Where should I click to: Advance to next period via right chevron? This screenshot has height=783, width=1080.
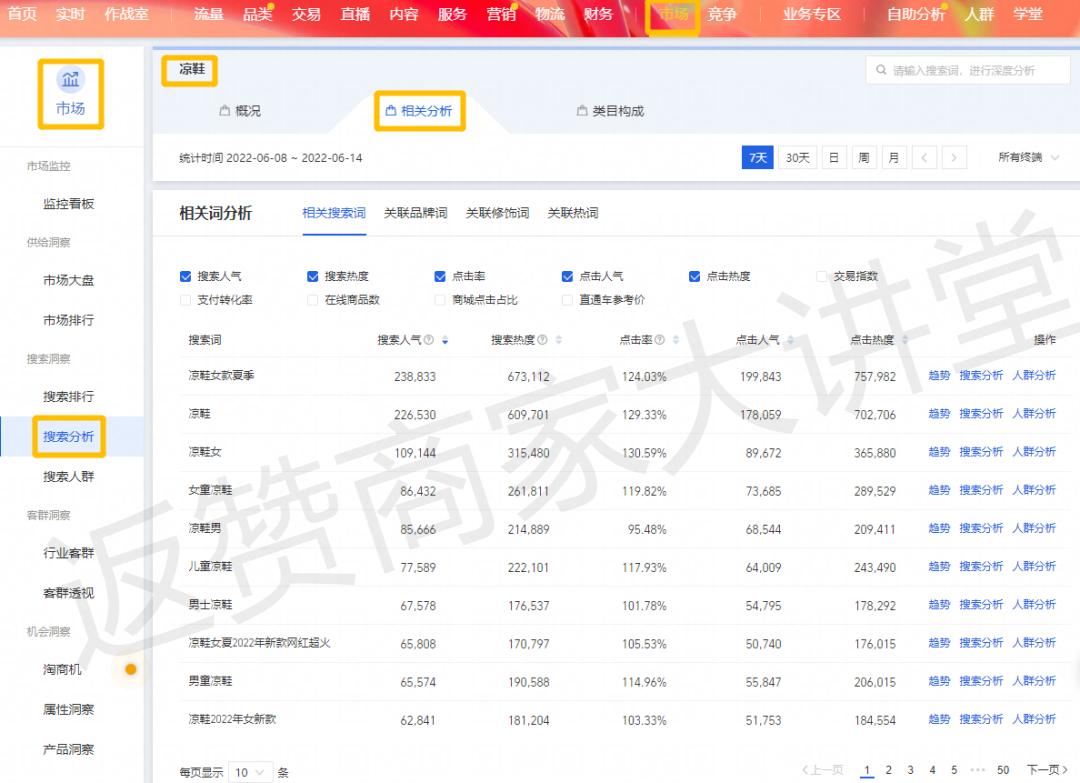955,158
